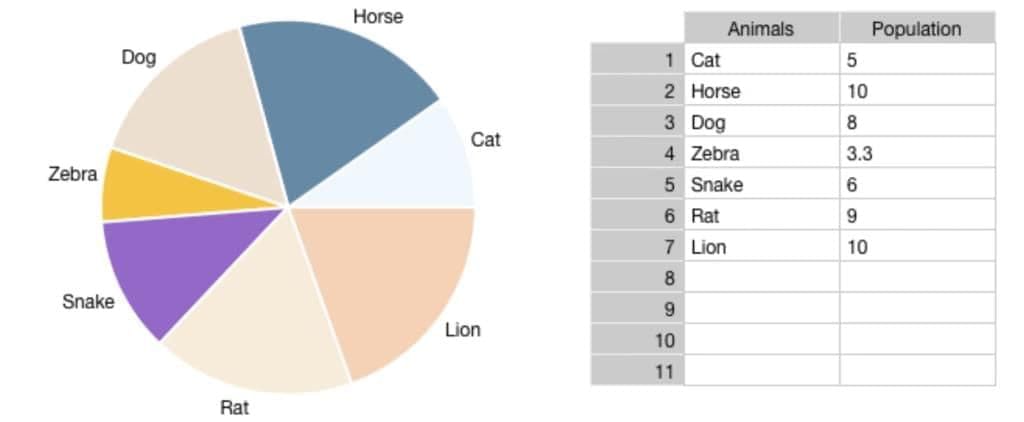
Task: Select row header number 11
Action: click(637, 371)
